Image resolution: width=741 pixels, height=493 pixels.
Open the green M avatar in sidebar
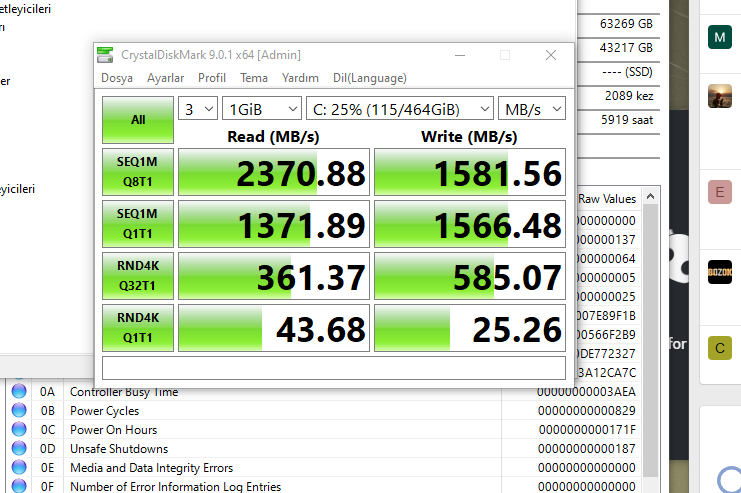720,37
